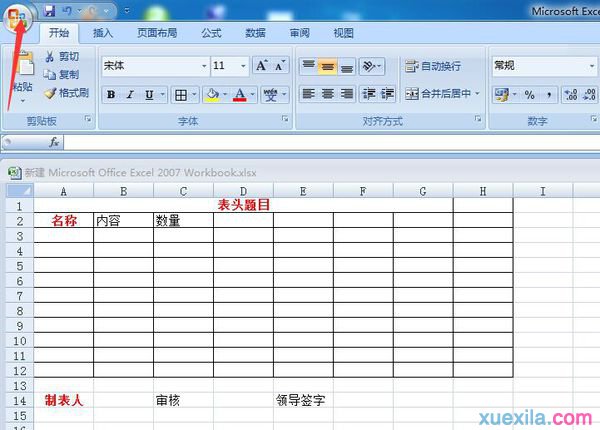The height and width of the screenshot is (430, 600).
Task: Click the insert function fx icon
Action: 54,142
